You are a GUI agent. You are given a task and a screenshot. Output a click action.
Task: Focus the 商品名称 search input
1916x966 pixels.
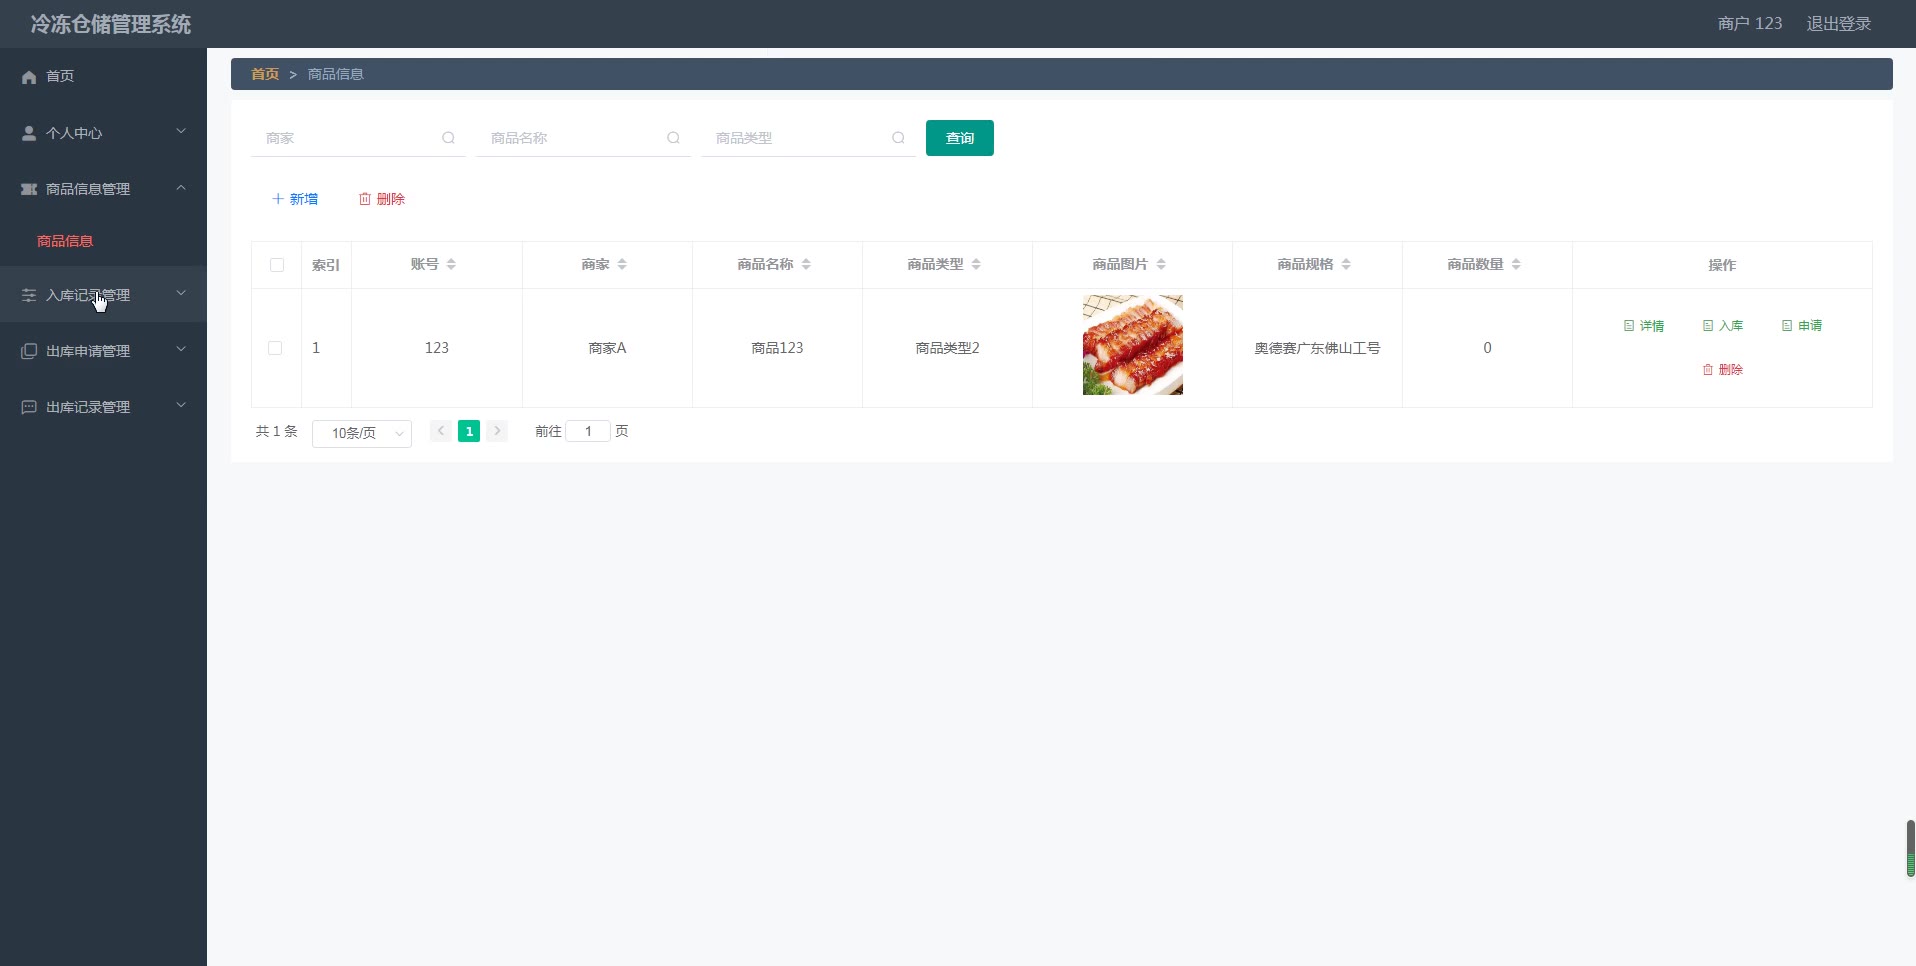(583, 138)
